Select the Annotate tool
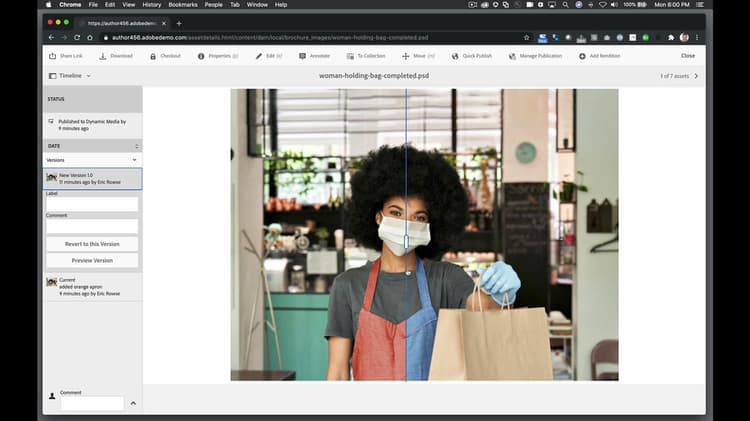750x421 pixels. pyautogui.click(x=303, y=56)
